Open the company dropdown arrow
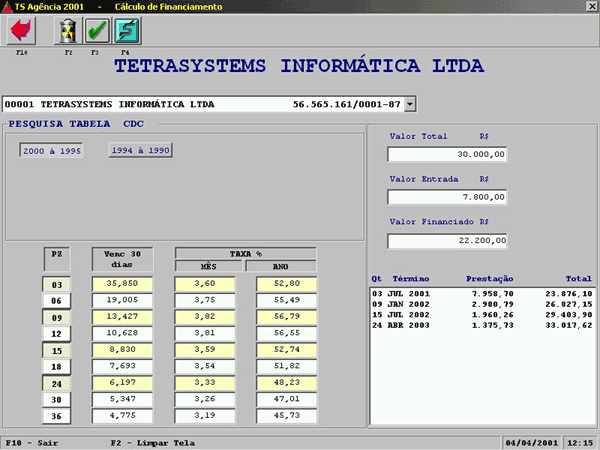 point(410,104)
